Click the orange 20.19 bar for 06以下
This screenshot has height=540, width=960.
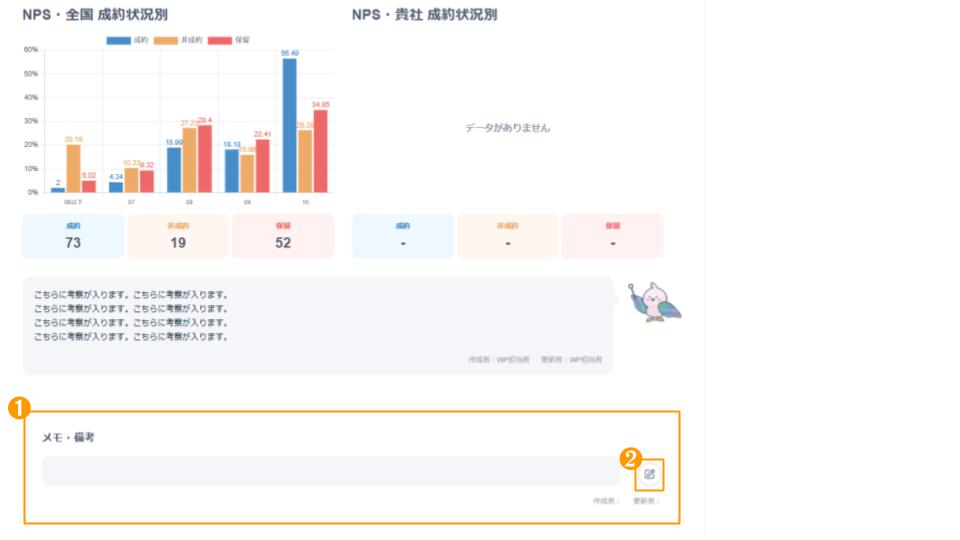[73, 168]
